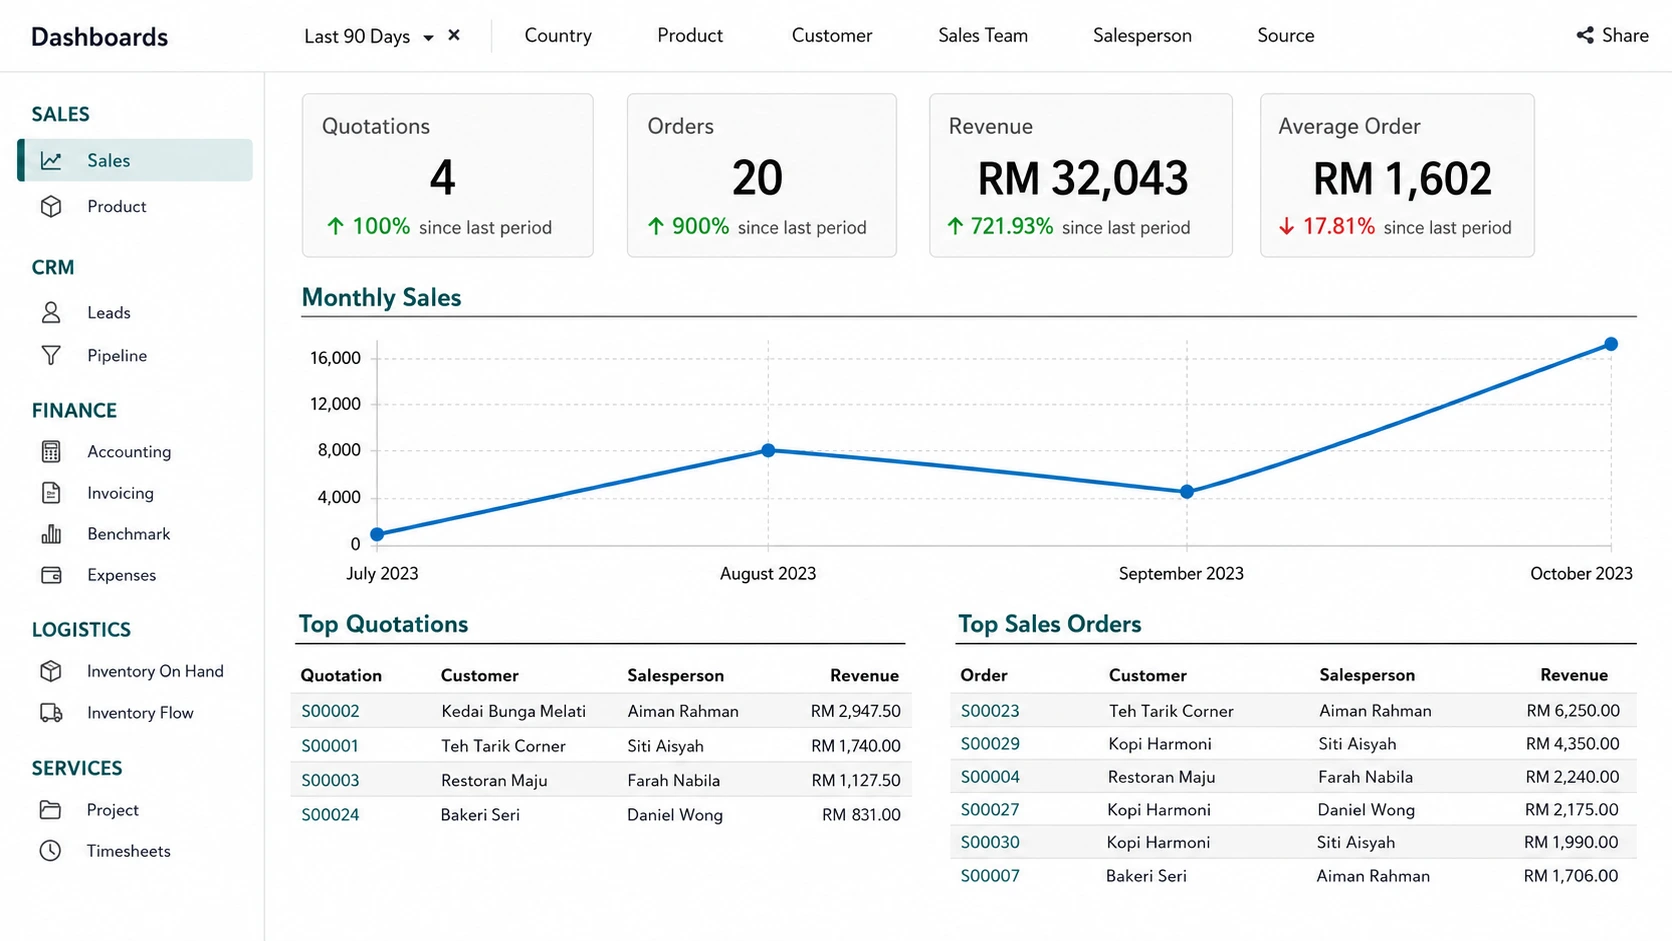The width and height of the screenshot is (1672, 941).
Task: Click the July 2023 chart data point
Action: (x=377, y=535)
